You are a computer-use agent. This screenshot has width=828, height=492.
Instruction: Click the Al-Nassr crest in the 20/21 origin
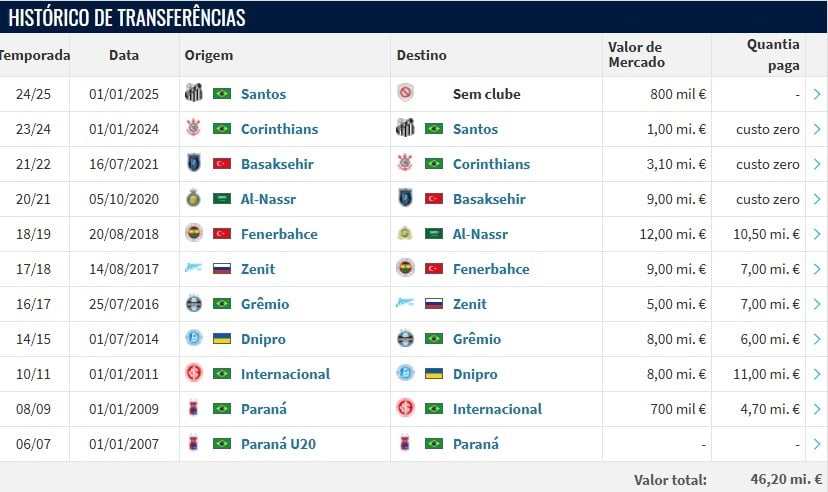[x=194, y=198]
